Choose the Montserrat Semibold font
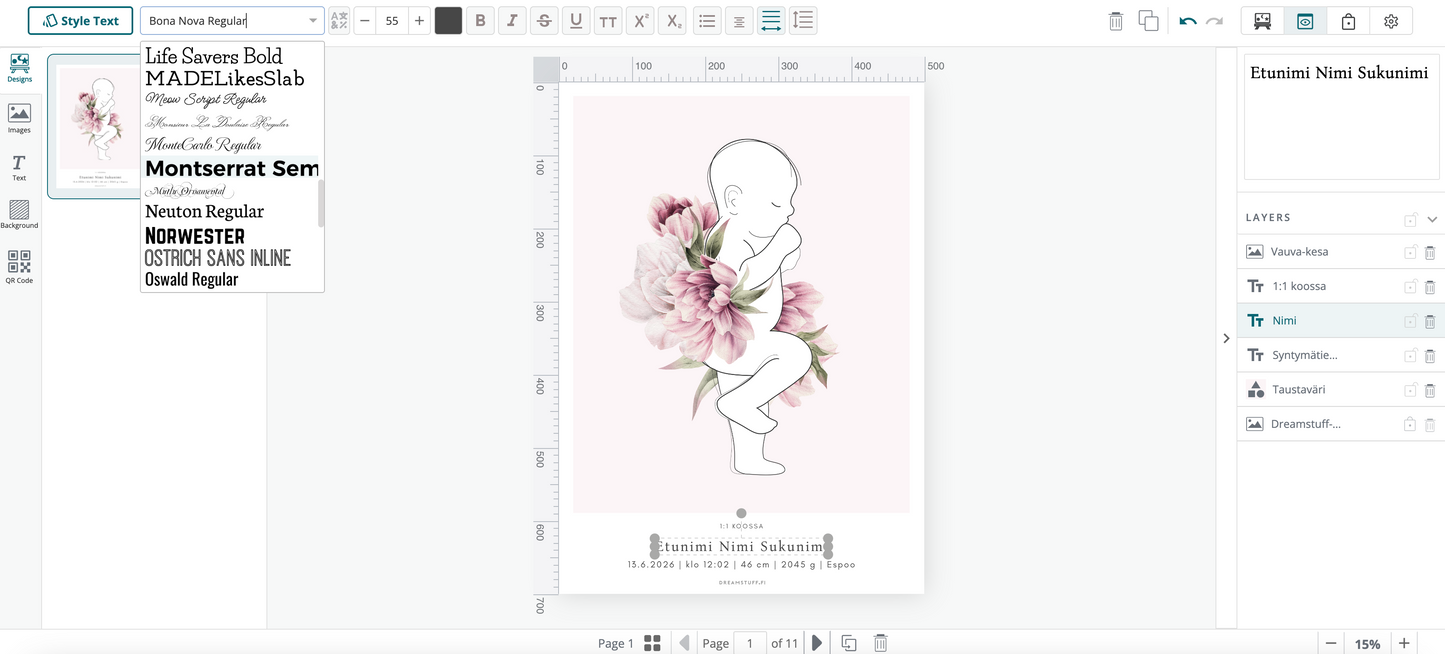 (231, 168)
